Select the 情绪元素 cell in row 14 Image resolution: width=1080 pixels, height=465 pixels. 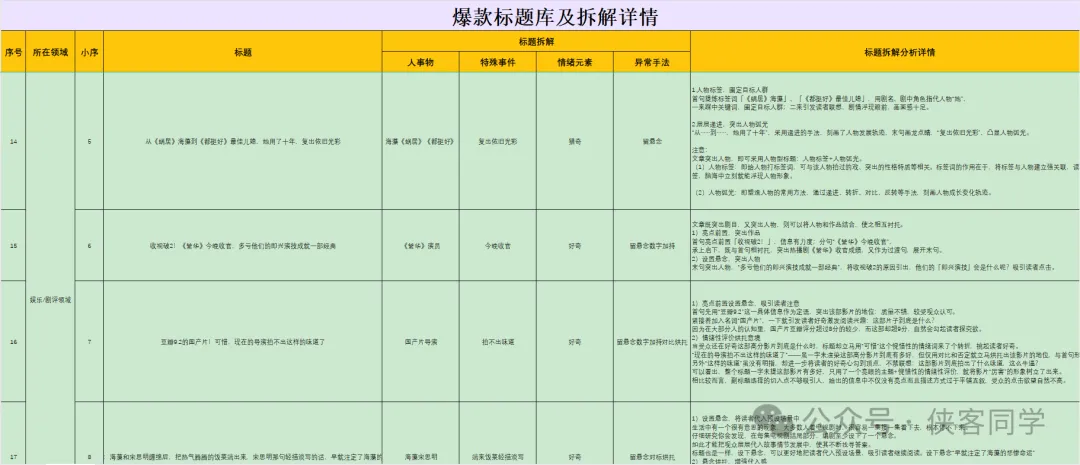tap(574, 141)
